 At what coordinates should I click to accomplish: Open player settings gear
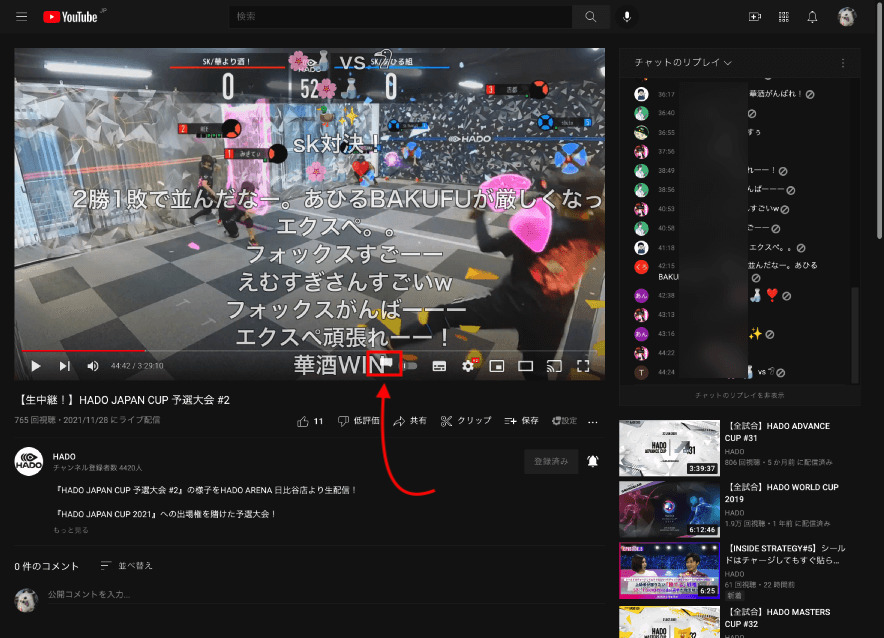[x=468, y=366]
